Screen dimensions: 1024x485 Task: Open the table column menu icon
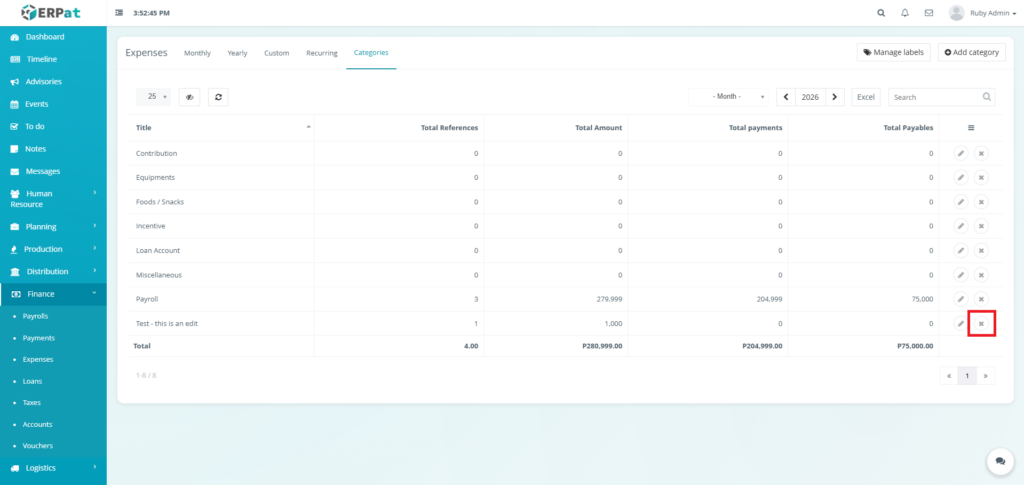[971, 128]
